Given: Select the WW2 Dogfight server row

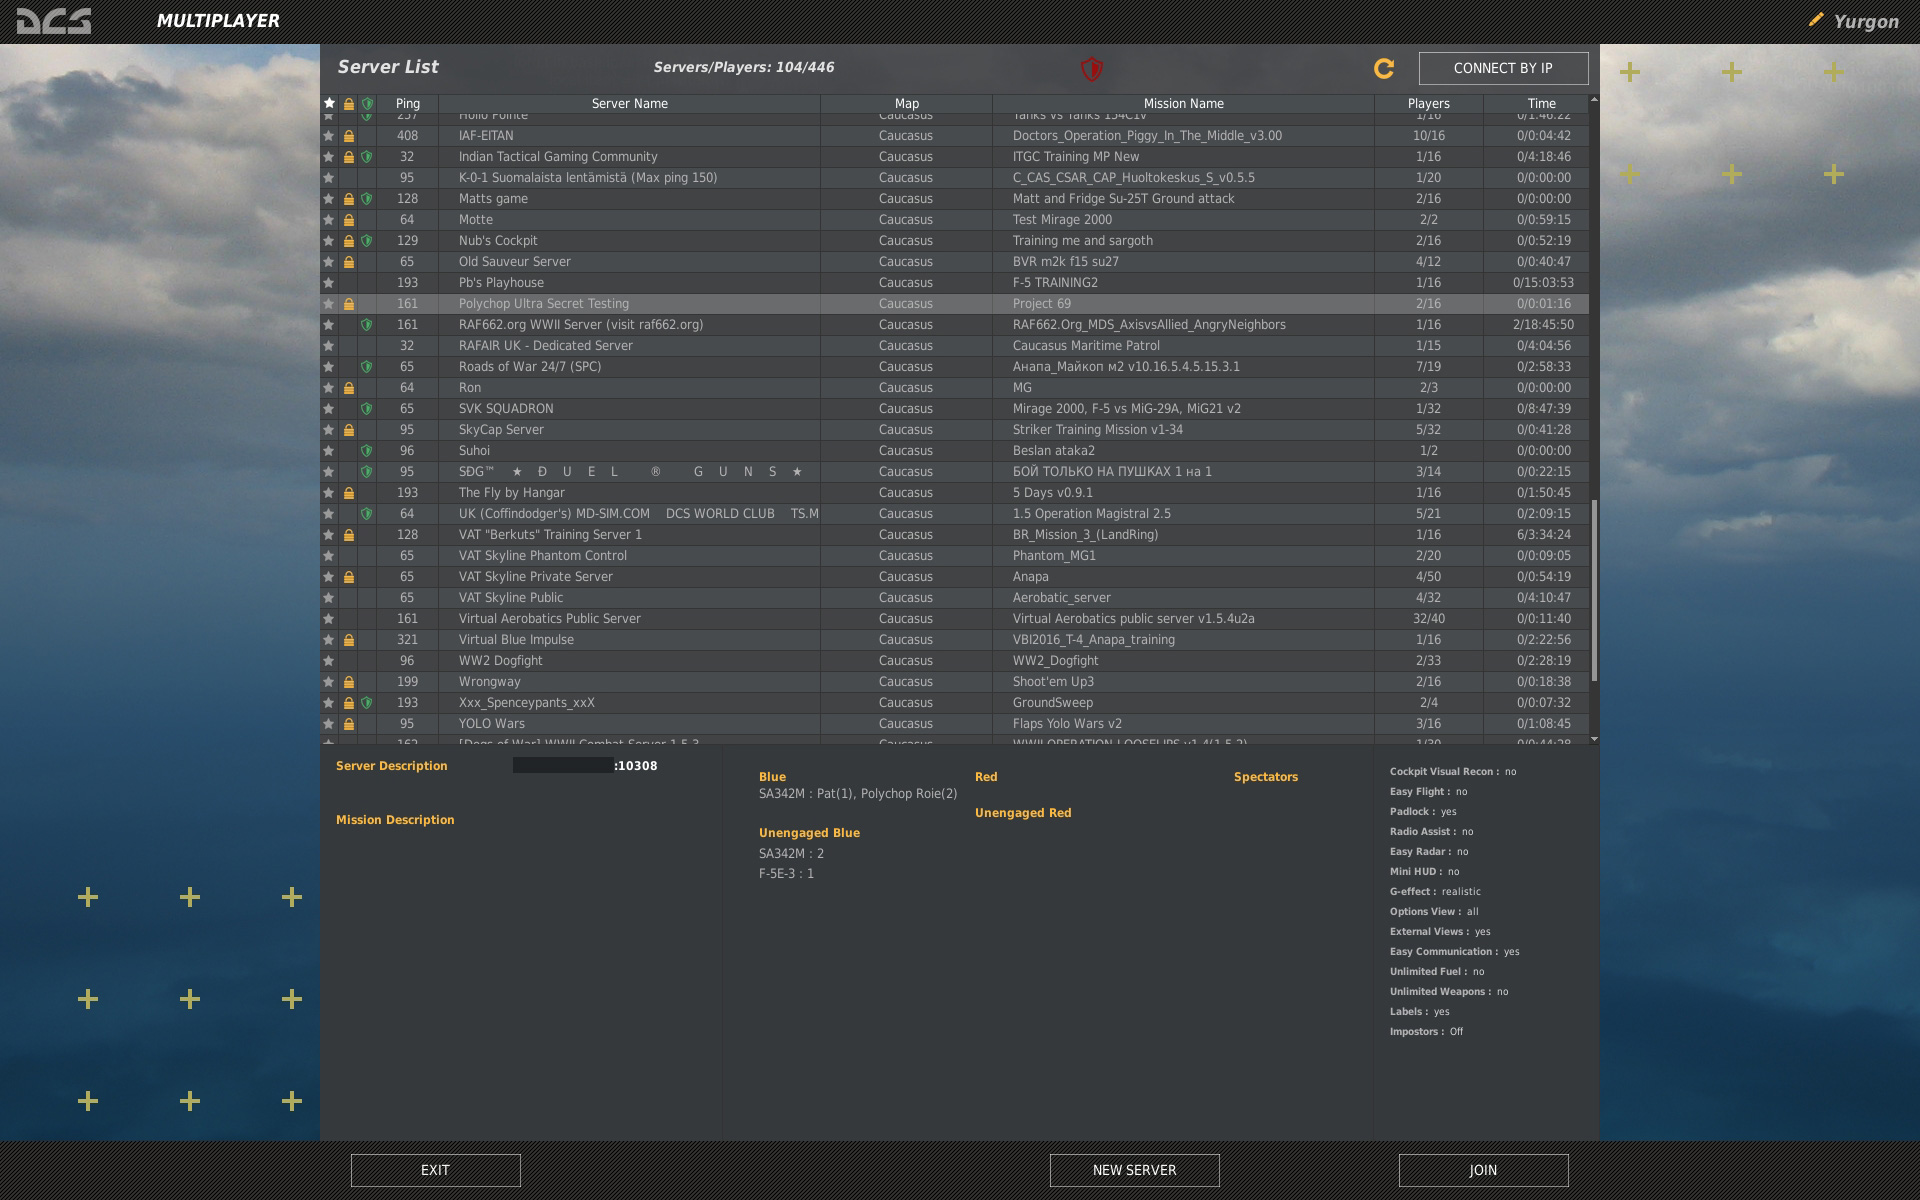Looking at the screenshot, I should point(629,661).
